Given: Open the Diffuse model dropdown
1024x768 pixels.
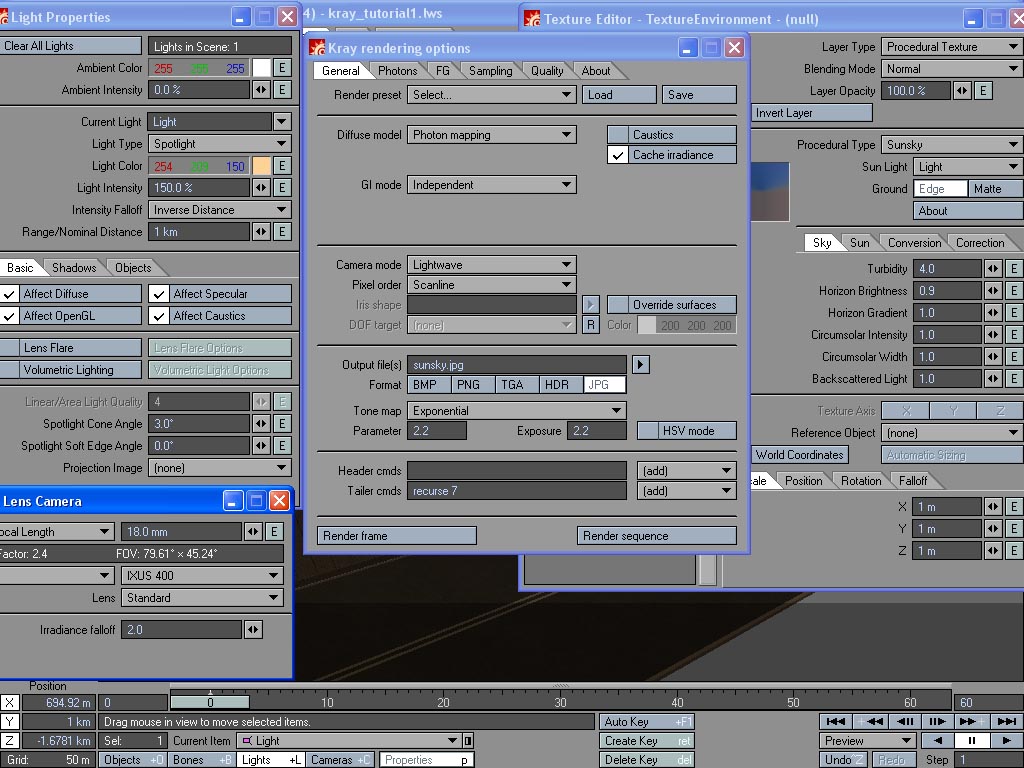Looking at the screenshot, I should (491, 135).
